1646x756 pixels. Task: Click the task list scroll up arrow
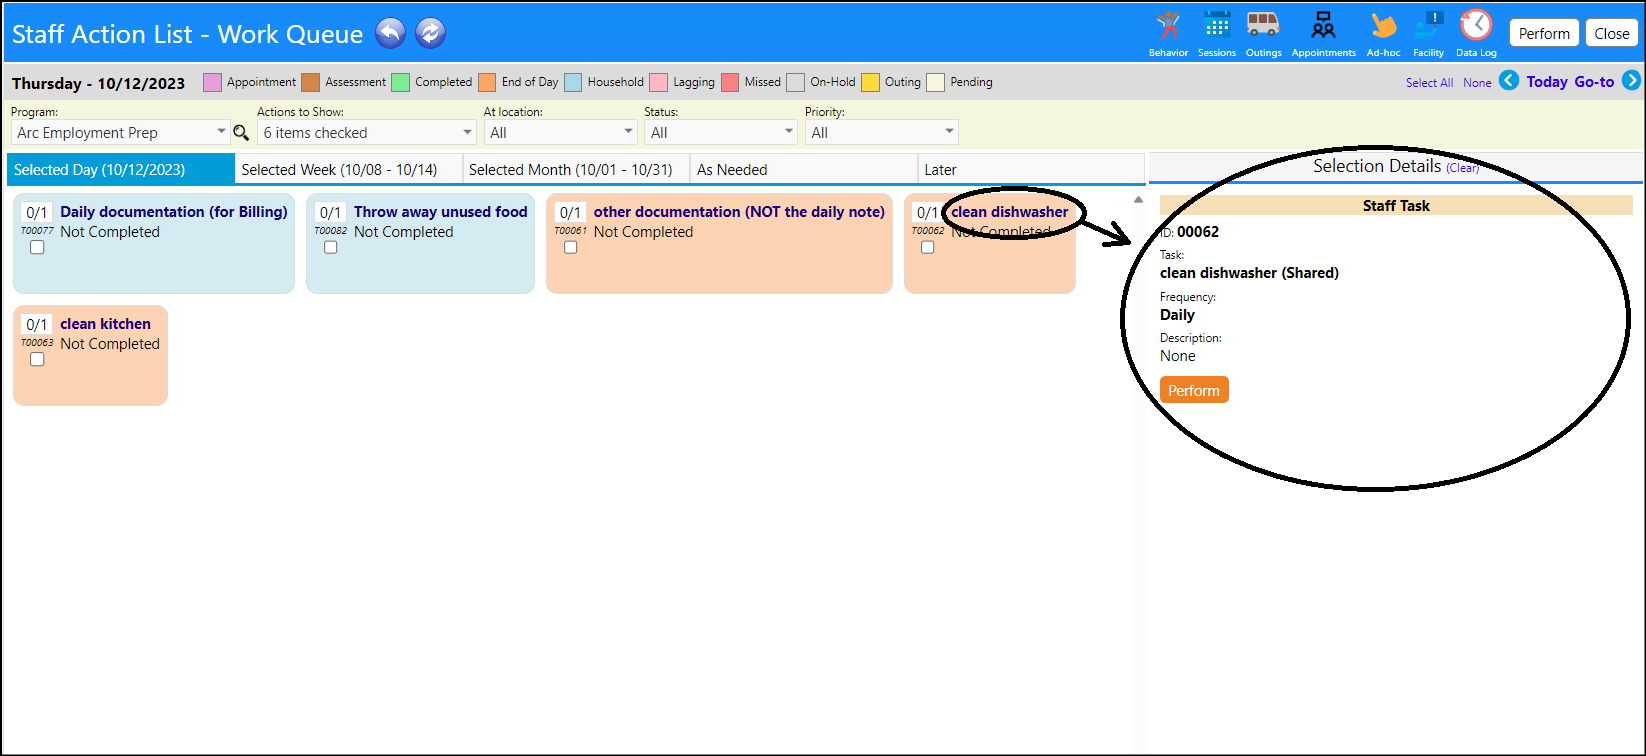[x=1137, y=200]
